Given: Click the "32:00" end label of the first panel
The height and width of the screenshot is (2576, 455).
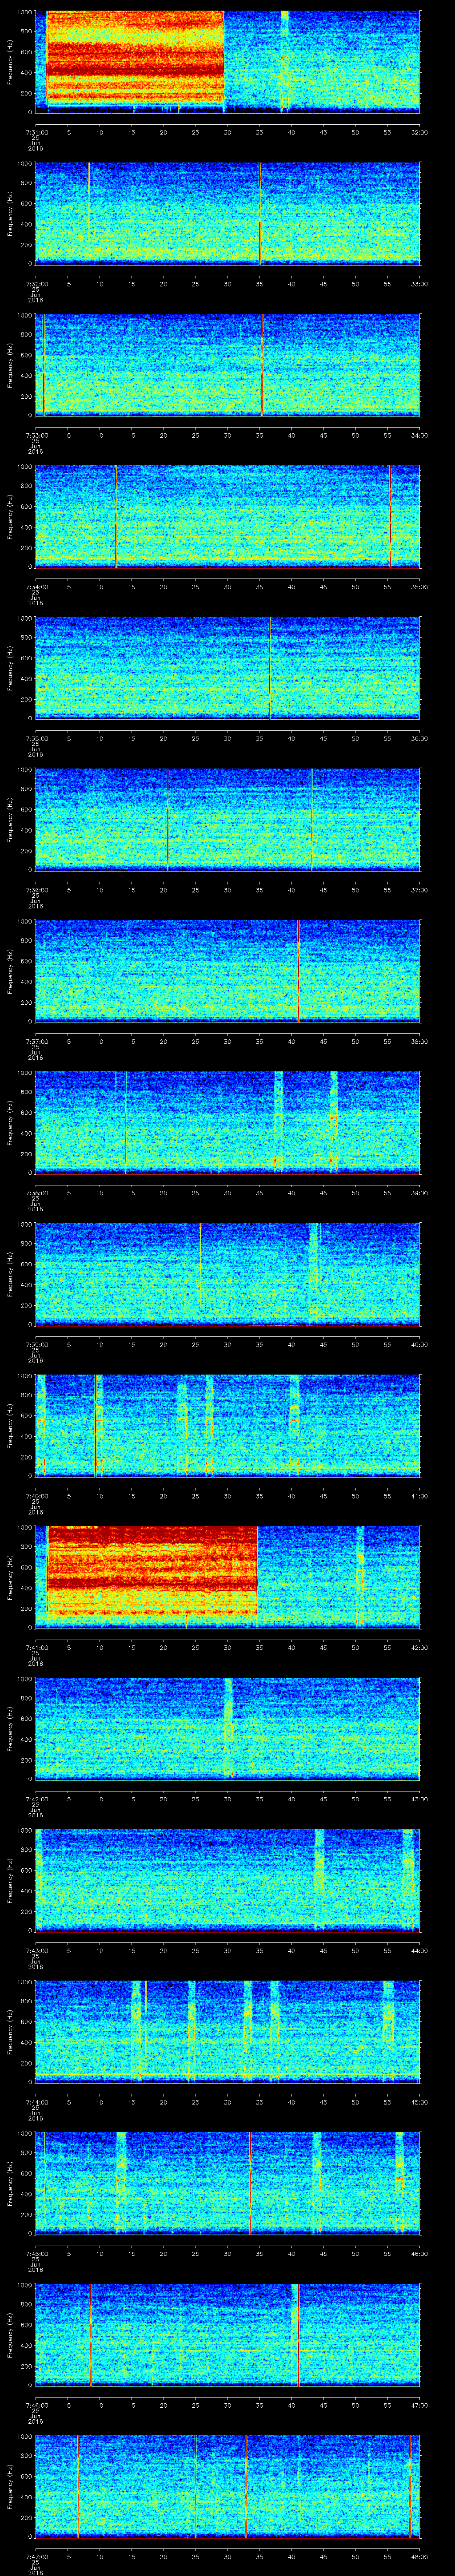Looking at the screenshot, I should point(420,131).
